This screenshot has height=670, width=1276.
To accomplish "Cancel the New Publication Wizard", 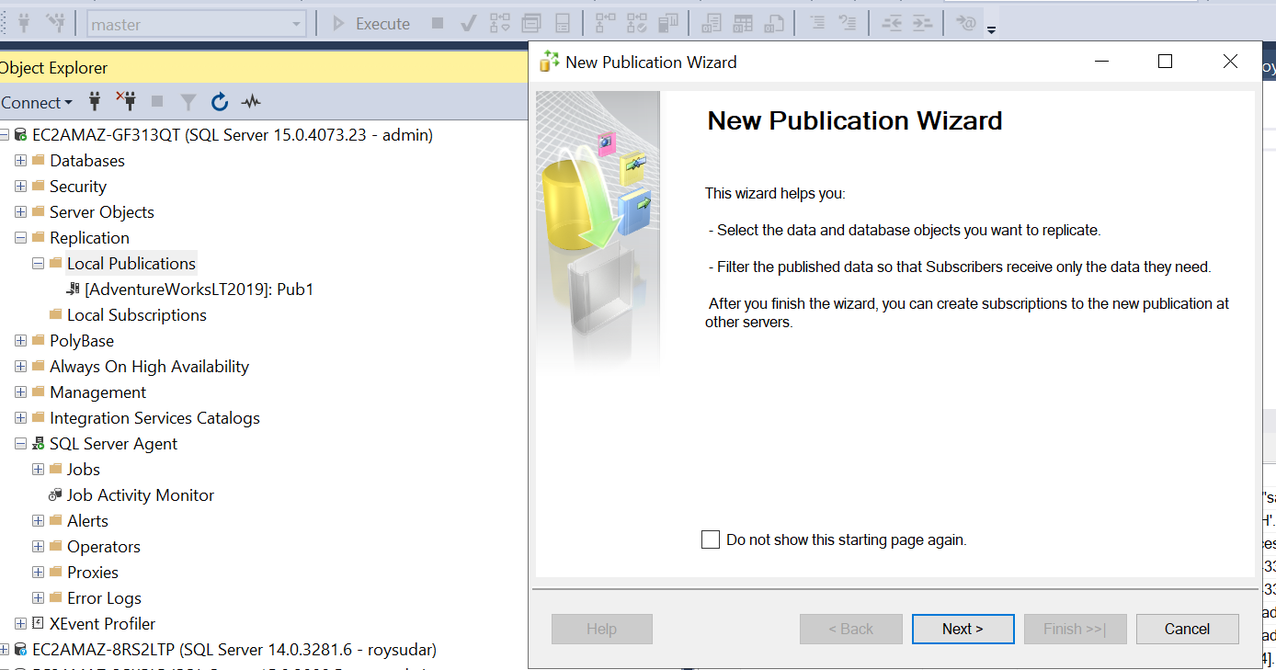I will point(1187,628).
